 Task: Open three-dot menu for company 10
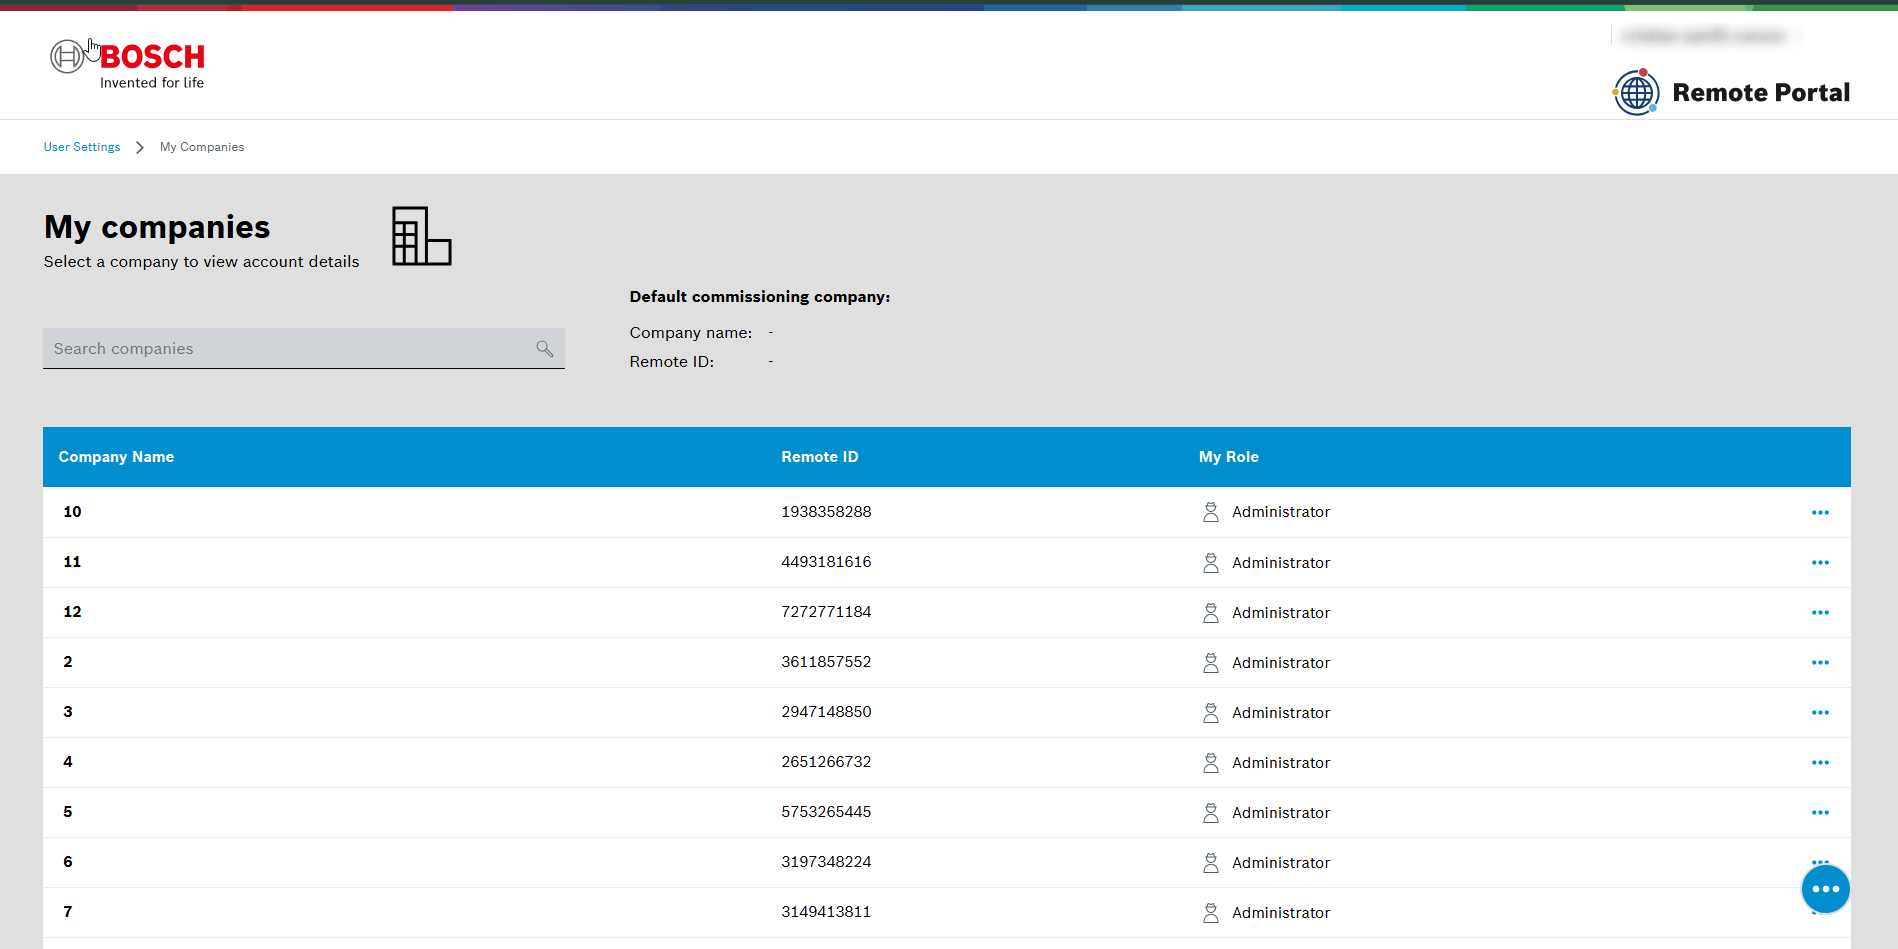tap(1820, 512)
